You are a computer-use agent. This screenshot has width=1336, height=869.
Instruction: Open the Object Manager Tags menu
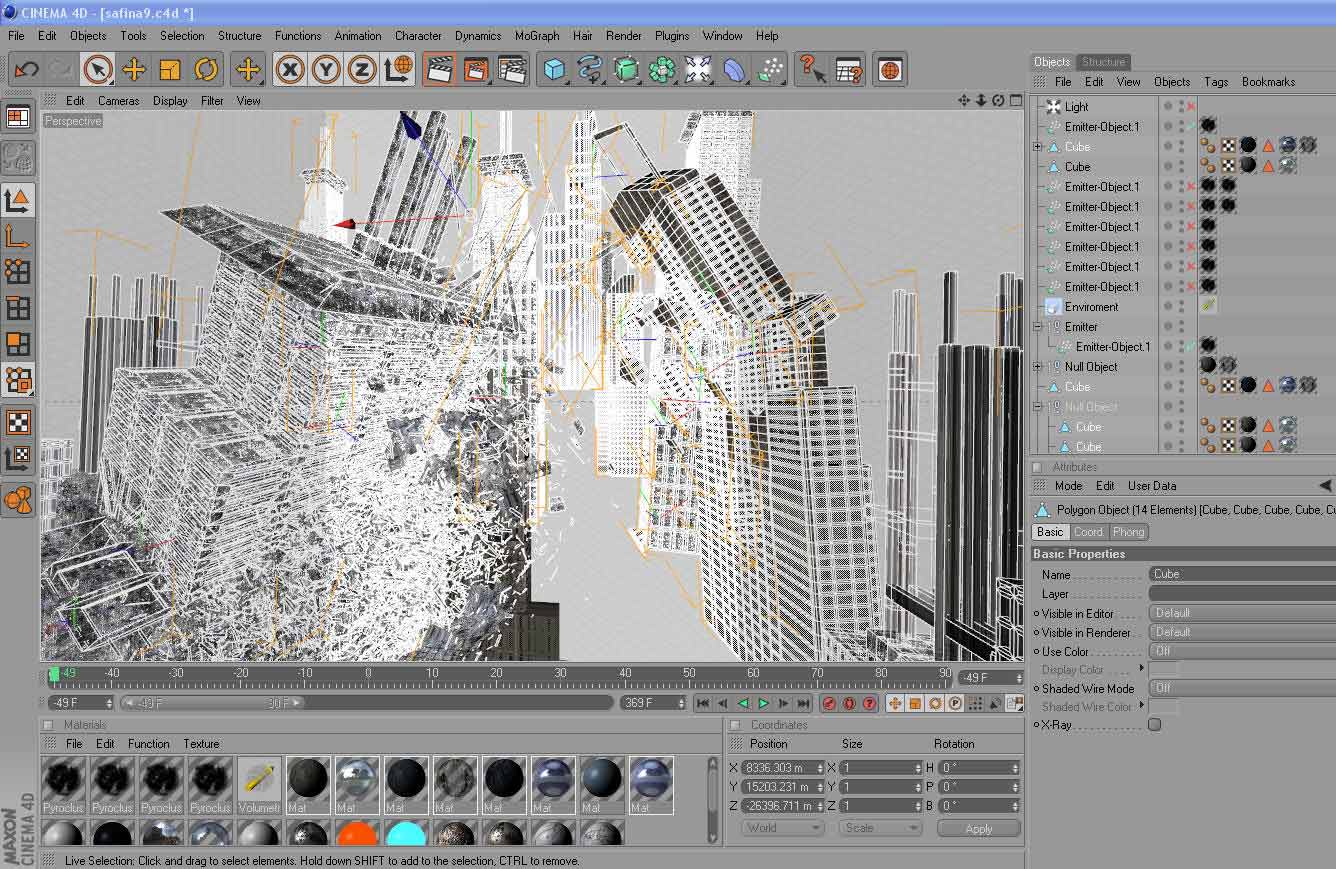1216,82
